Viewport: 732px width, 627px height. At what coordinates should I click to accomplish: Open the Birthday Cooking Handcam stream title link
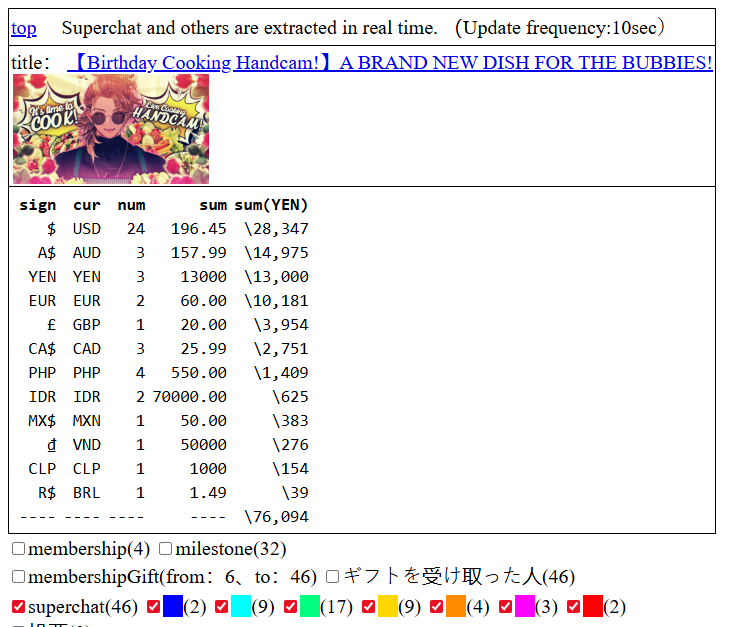(x=390, y=63)
